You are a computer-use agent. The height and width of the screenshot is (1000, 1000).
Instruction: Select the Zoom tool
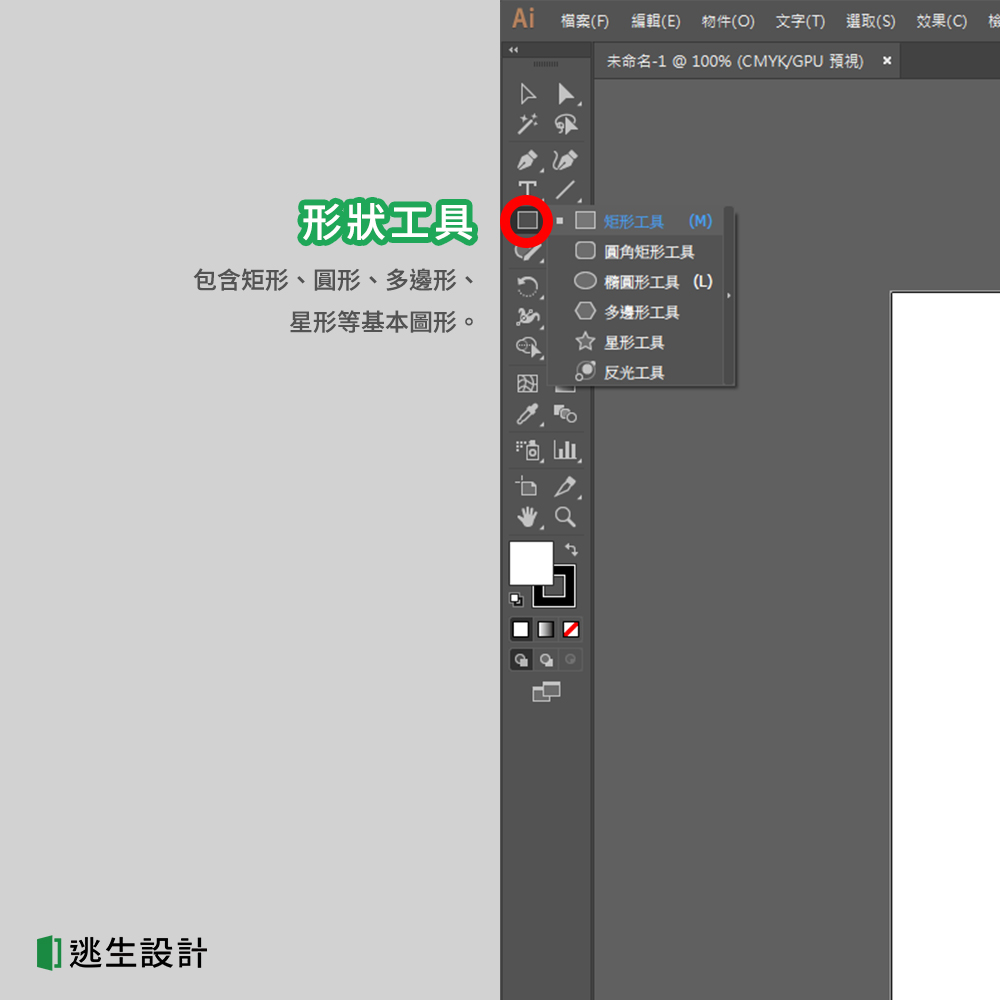[x=566, y=516]
